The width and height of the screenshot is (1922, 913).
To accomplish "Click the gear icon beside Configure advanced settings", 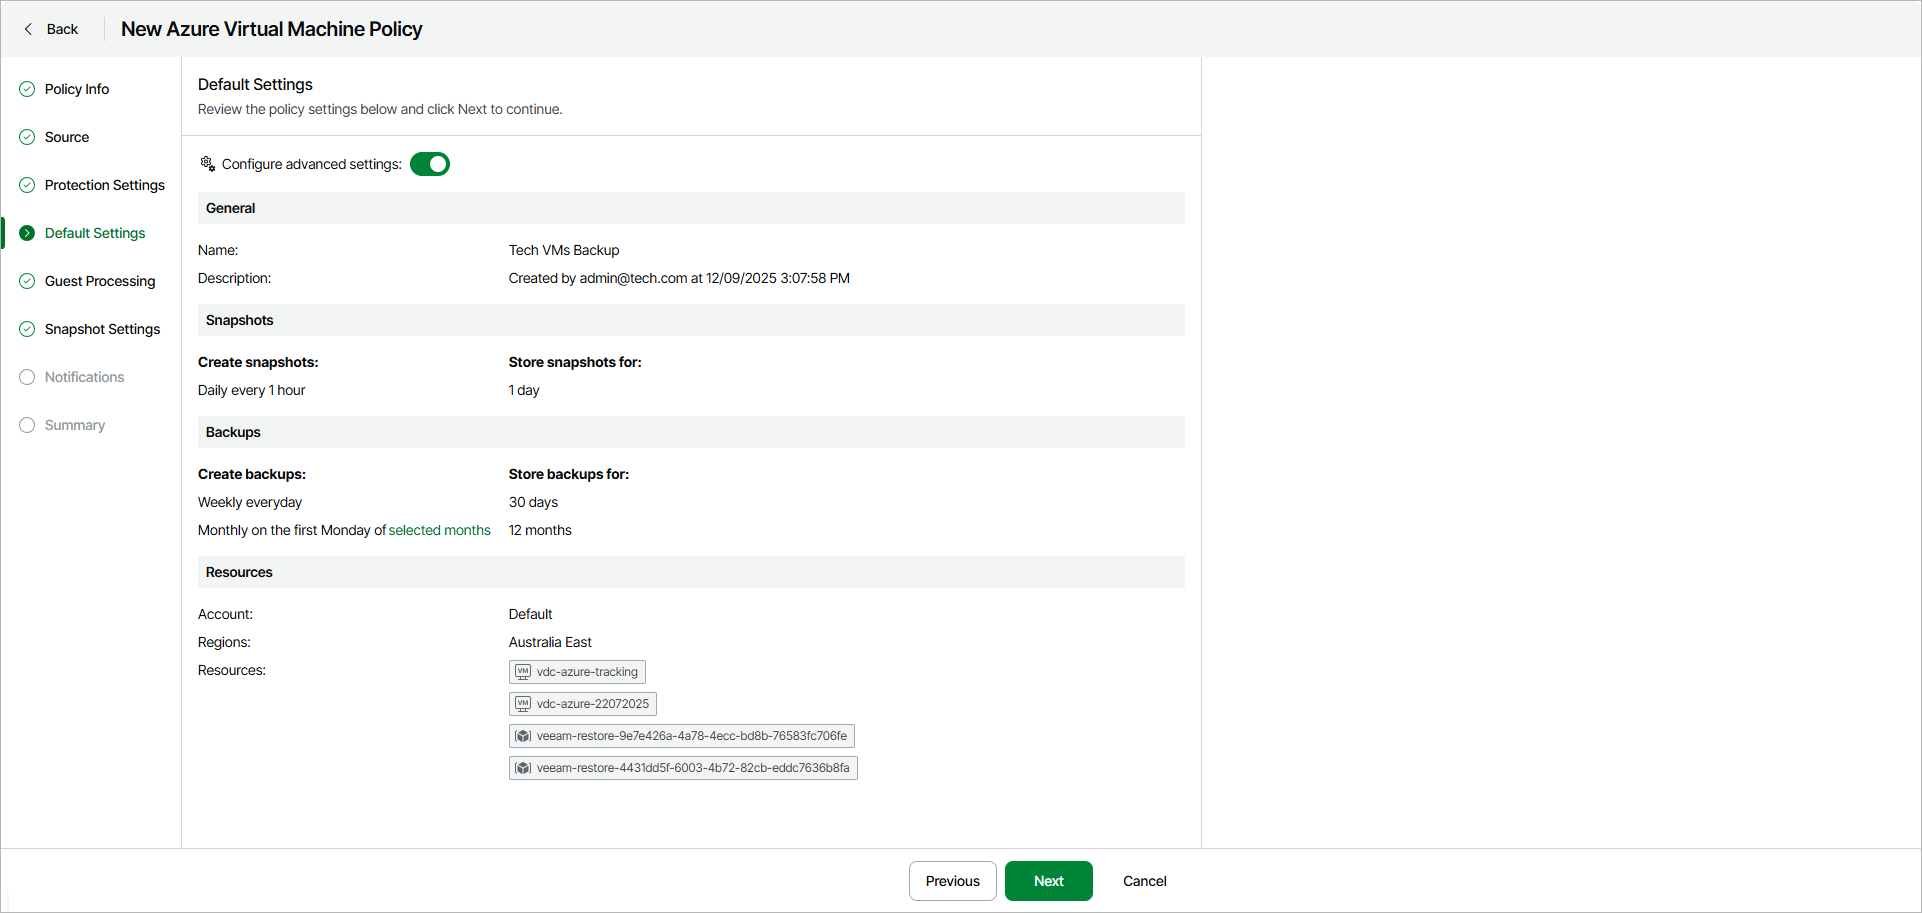I will coord(208,164).
